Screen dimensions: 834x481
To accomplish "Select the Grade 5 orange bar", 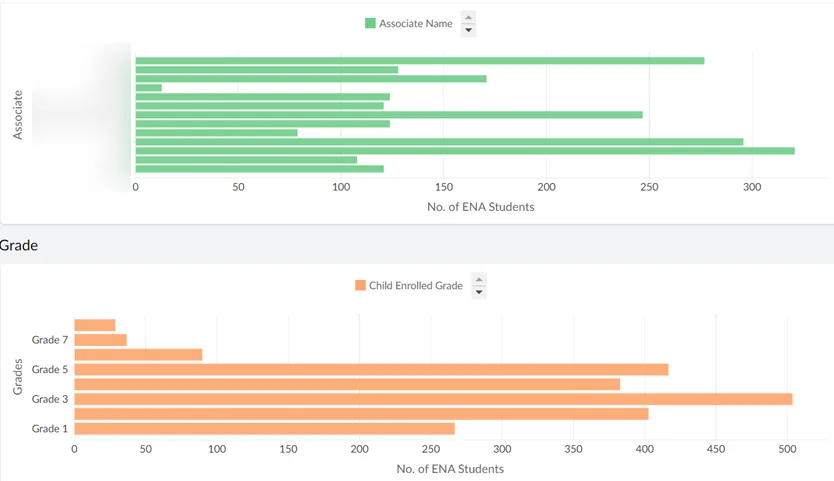I will [x=371, y=369].
